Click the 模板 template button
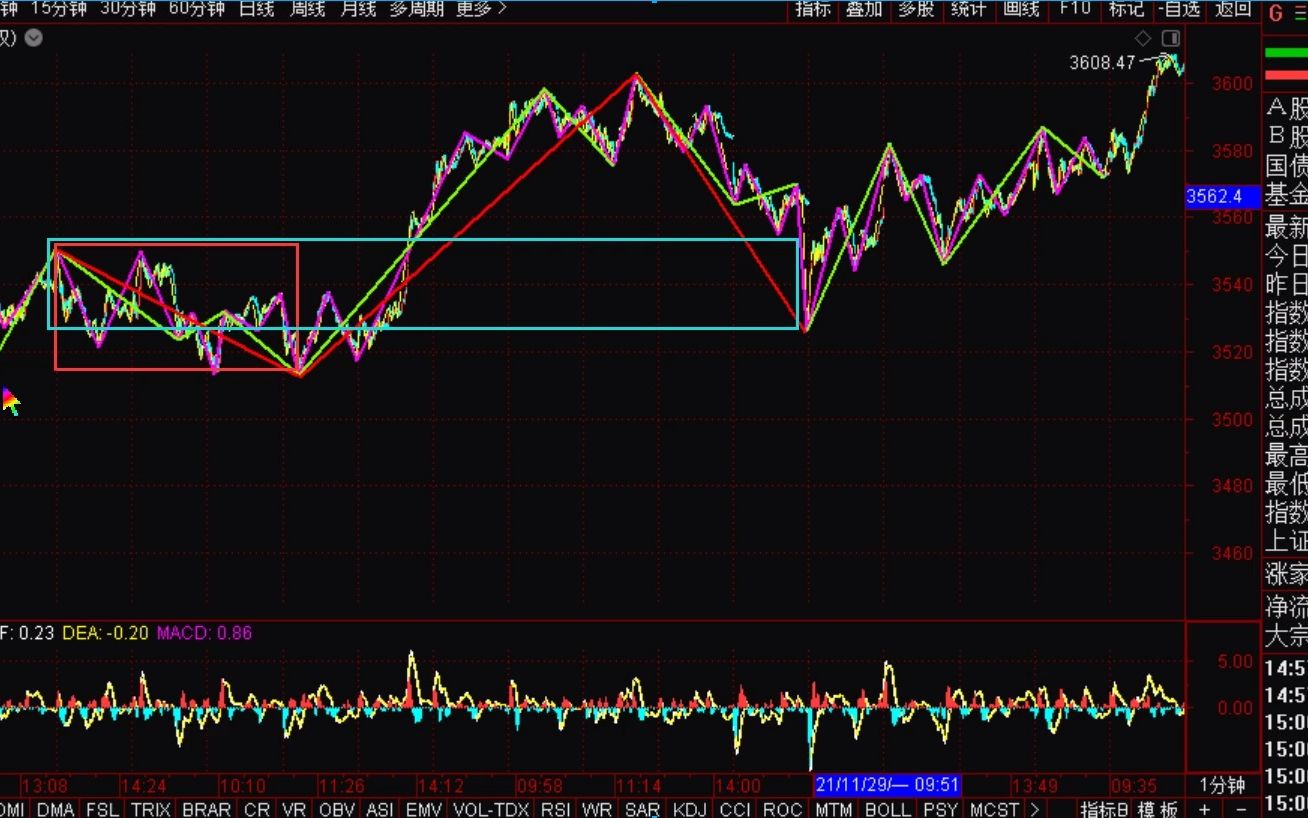 tap(1157, 809)
